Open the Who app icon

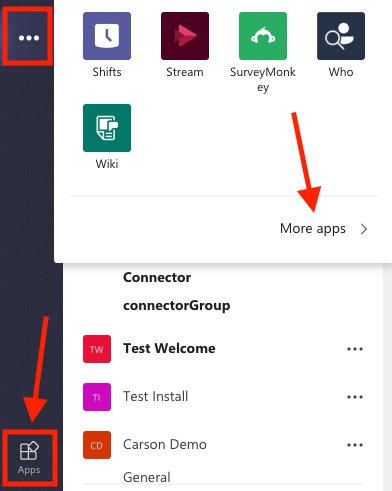coord(341,36)
